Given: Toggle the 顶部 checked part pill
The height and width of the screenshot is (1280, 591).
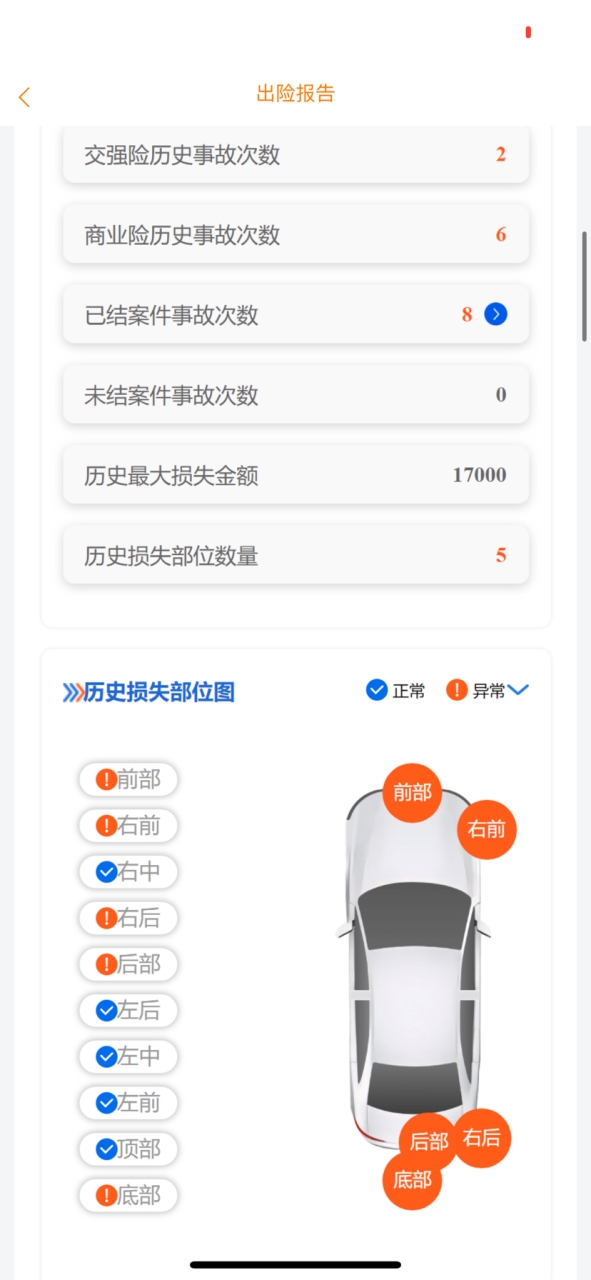Looking at the screenshot, I should [x=128, y=1149].
